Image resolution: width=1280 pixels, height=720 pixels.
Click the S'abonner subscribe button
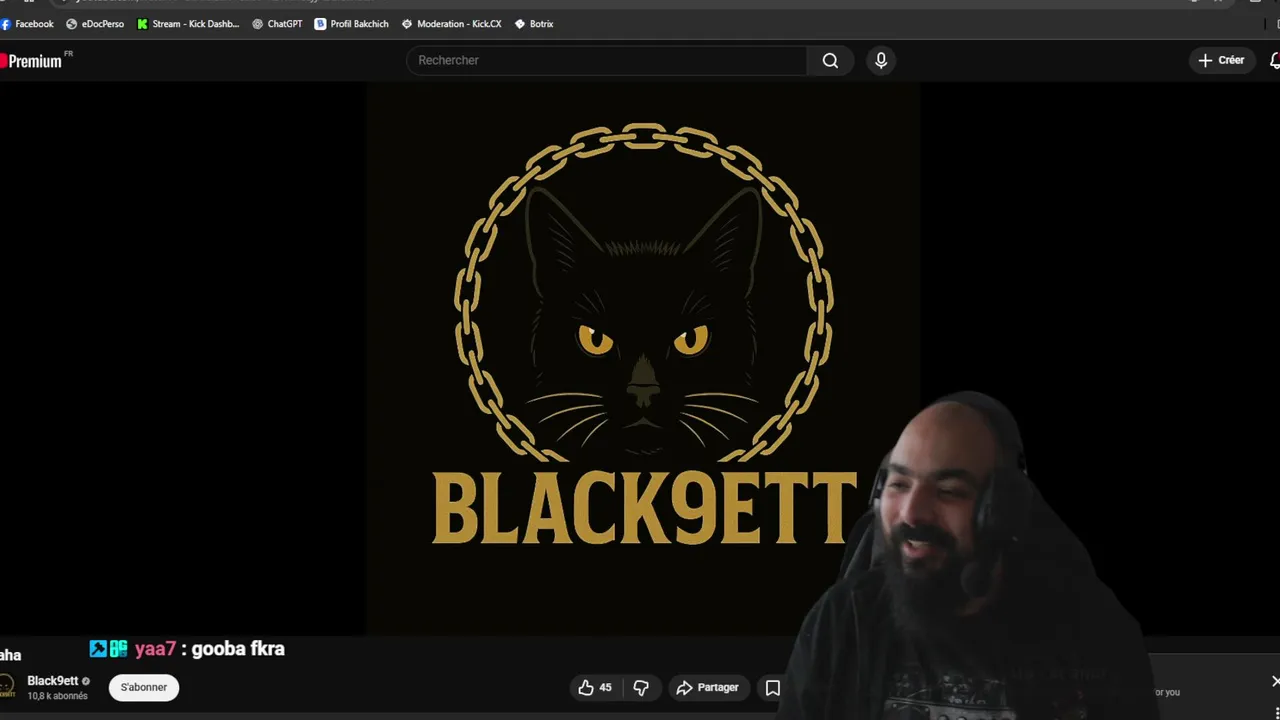144,687
